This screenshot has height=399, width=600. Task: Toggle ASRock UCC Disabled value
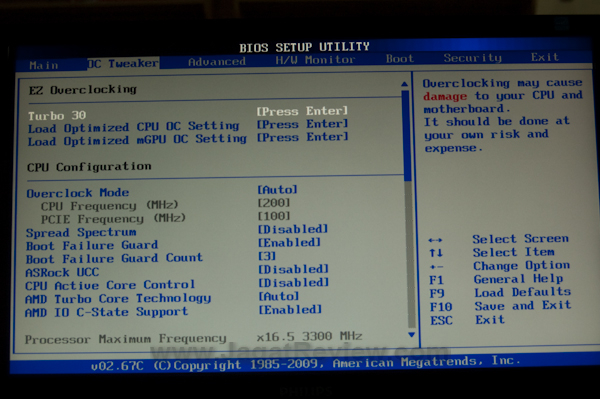293,269
